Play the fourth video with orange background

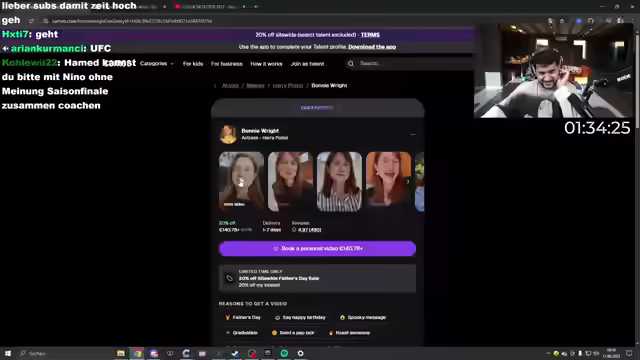point(388,182)
